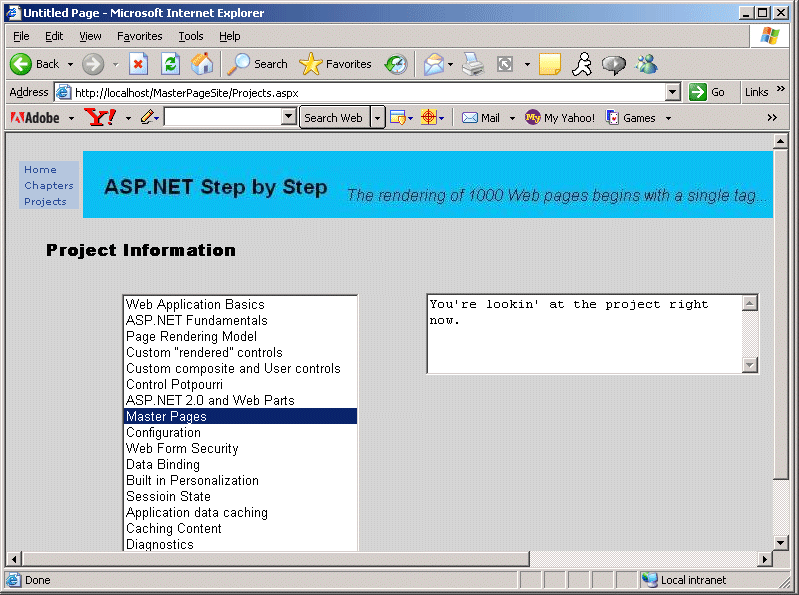
Task: Click the Forward arrow icon
Action: [x=93, y=64]
